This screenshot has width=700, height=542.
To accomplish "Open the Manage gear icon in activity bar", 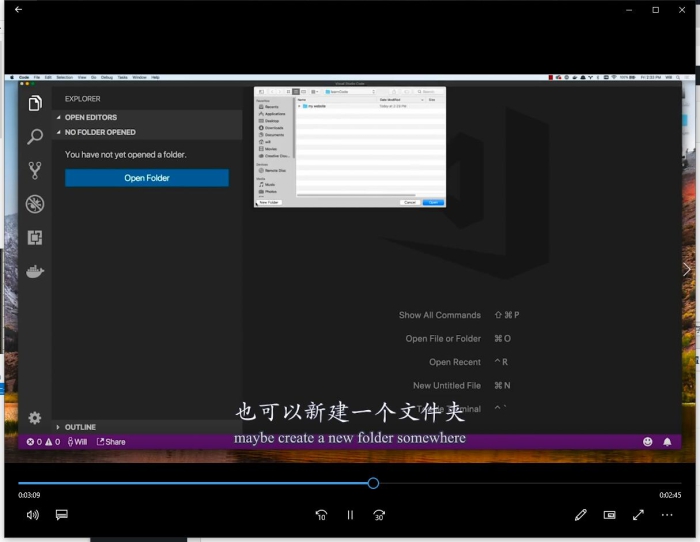I will (35, 418).
